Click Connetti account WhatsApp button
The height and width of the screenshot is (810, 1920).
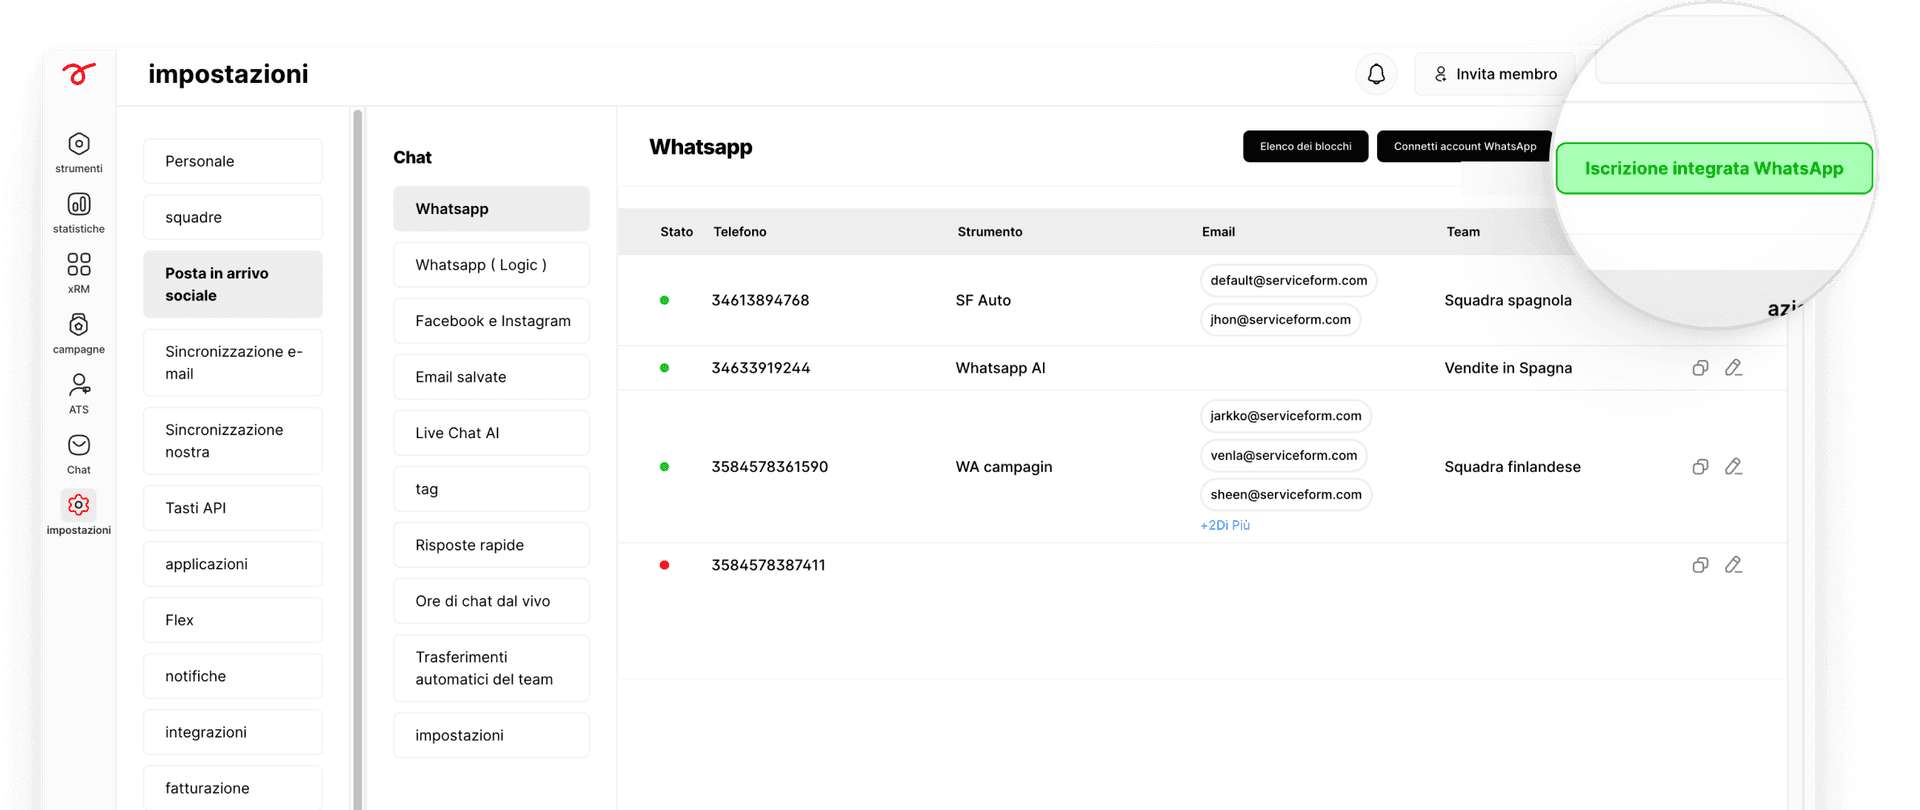(1464, 146)
